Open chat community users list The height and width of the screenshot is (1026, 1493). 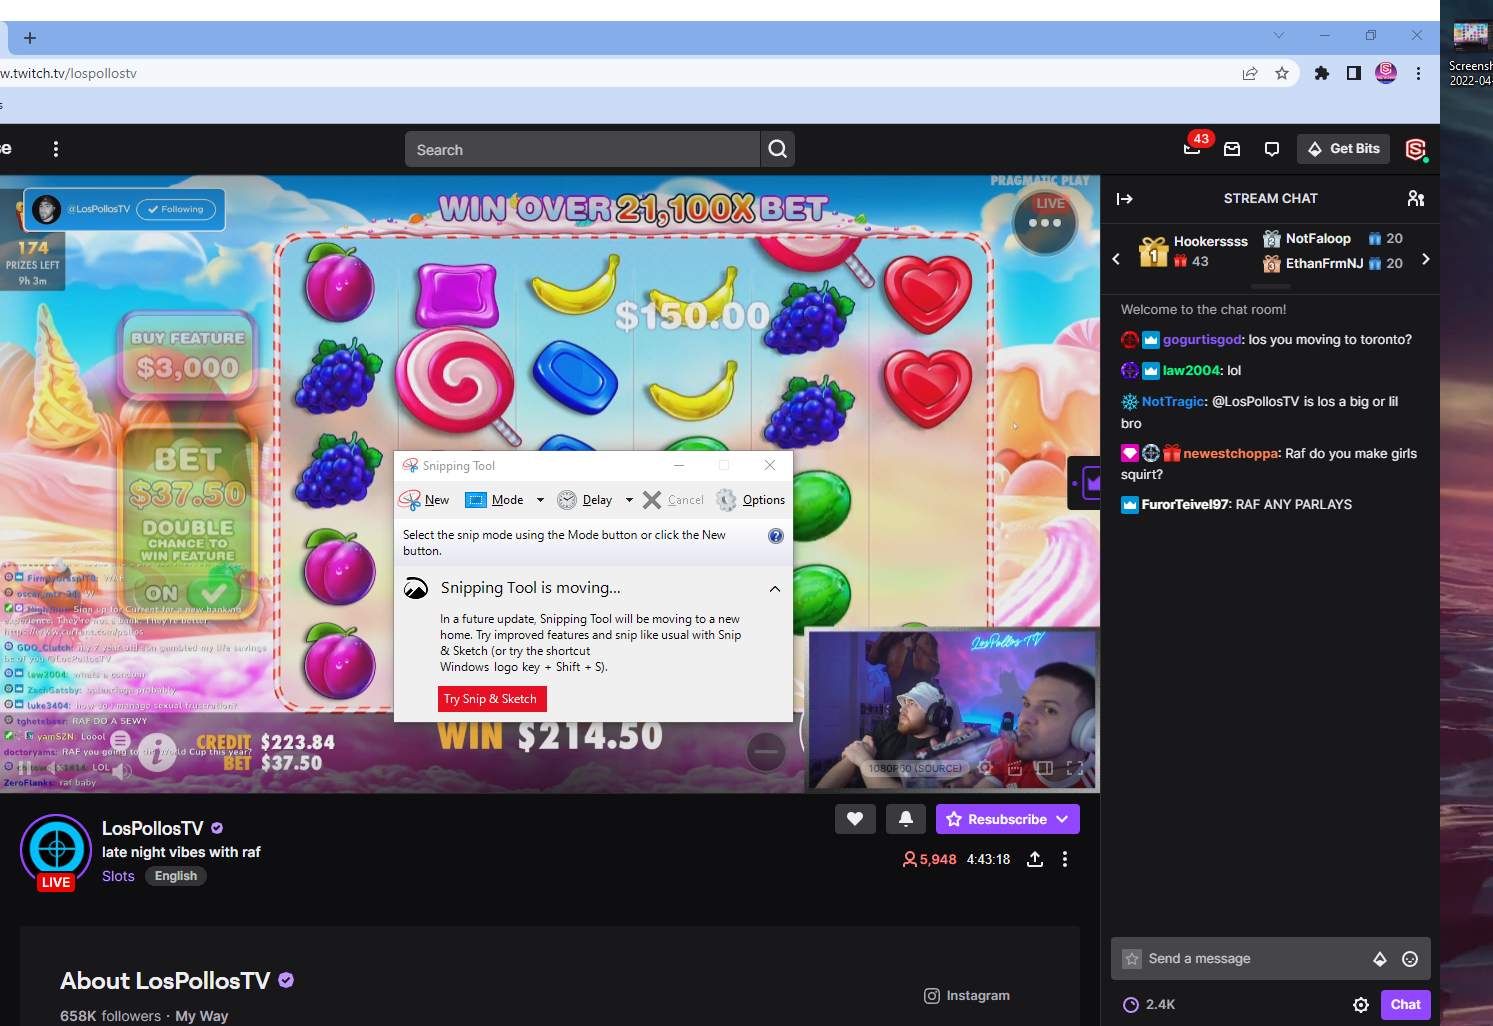[1416, 199]
